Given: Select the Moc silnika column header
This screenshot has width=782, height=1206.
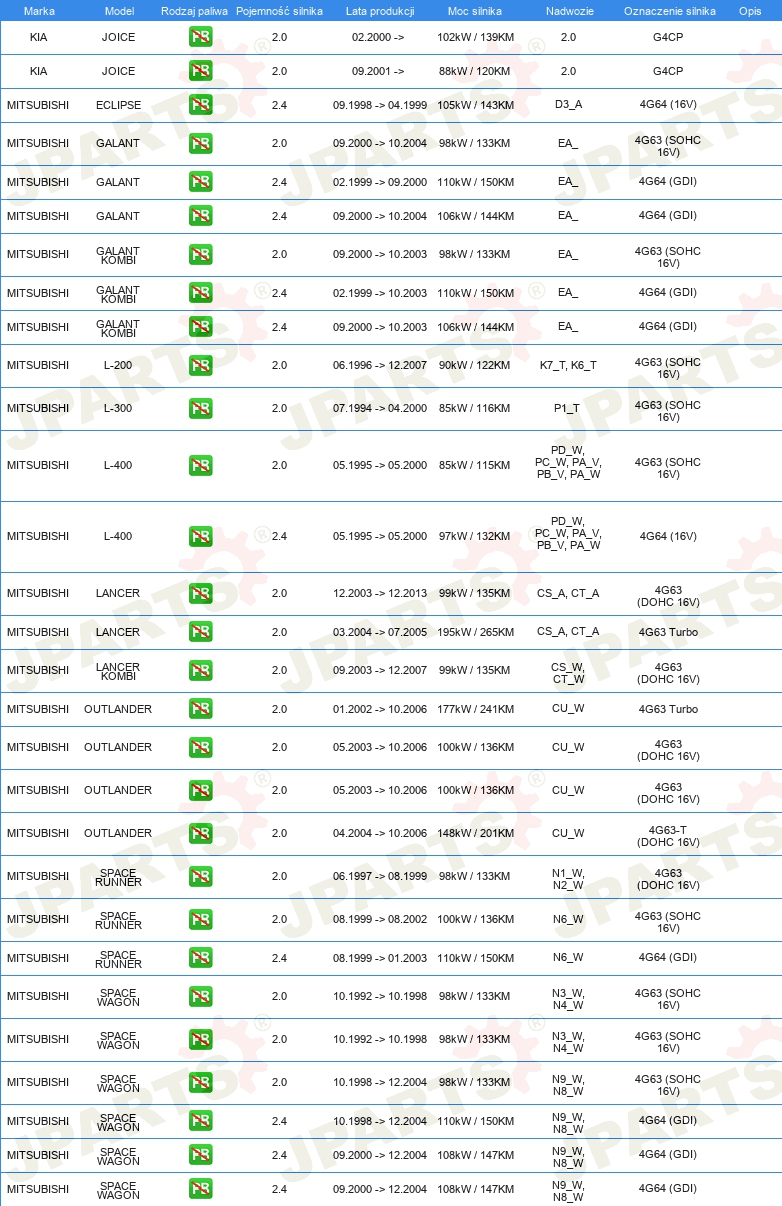Looking at the screenshot, I should pos(475,11).
